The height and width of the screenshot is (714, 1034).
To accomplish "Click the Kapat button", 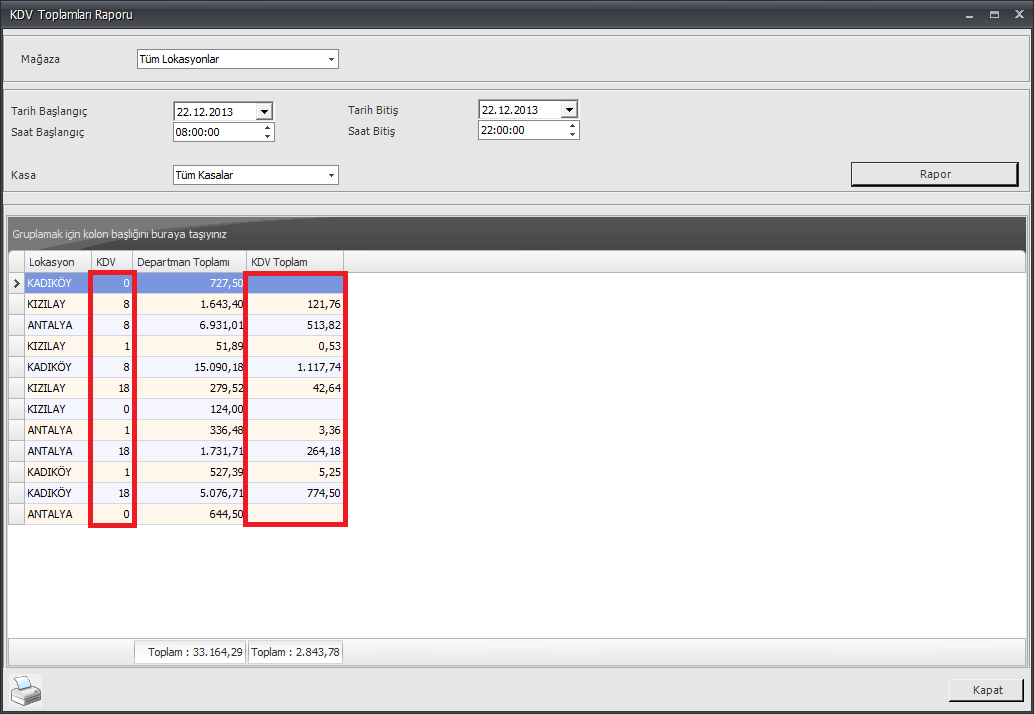I will tap(986, 691).
